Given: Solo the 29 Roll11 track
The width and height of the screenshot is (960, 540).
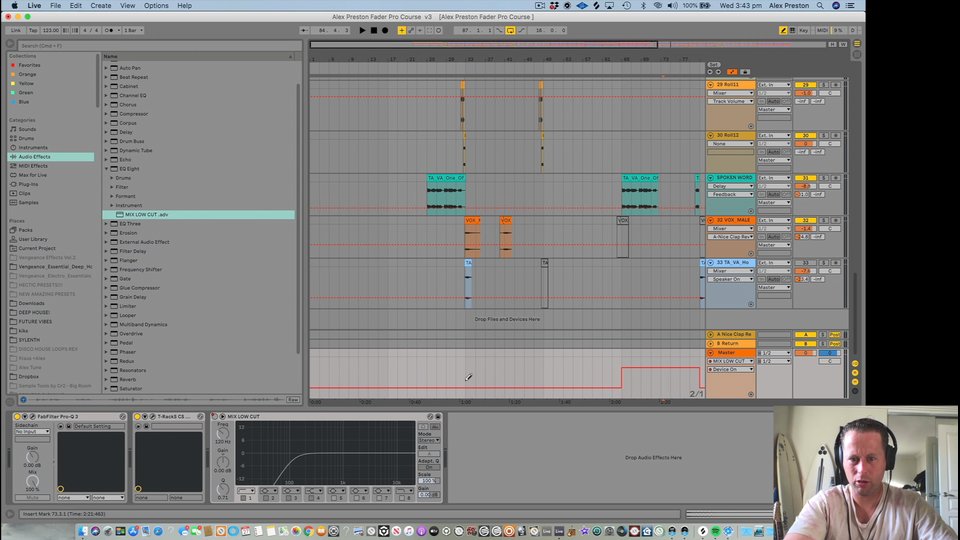Looking at the screenshot, I should [823, 84].
